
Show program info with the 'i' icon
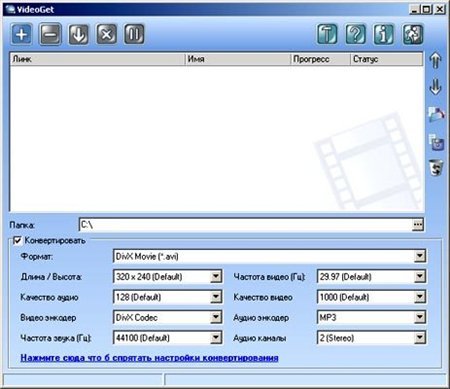coord(384,34)
